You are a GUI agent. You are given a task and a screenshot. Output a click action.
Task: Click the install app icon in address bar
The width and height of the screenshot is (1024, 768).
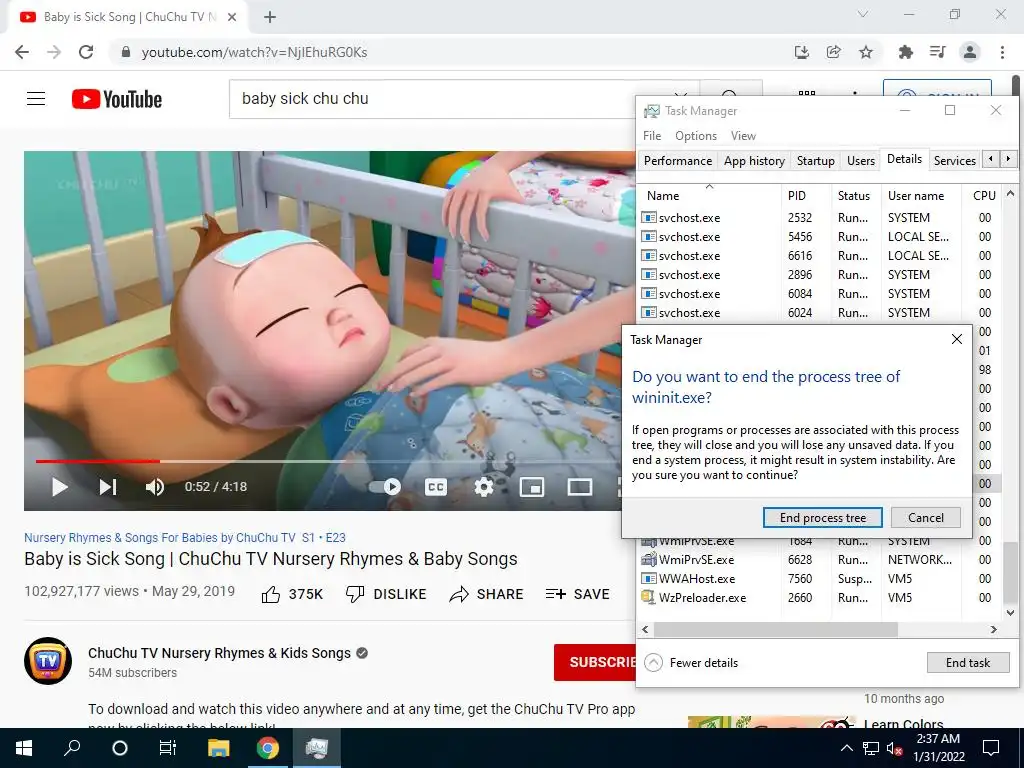(x=801, y=52)
